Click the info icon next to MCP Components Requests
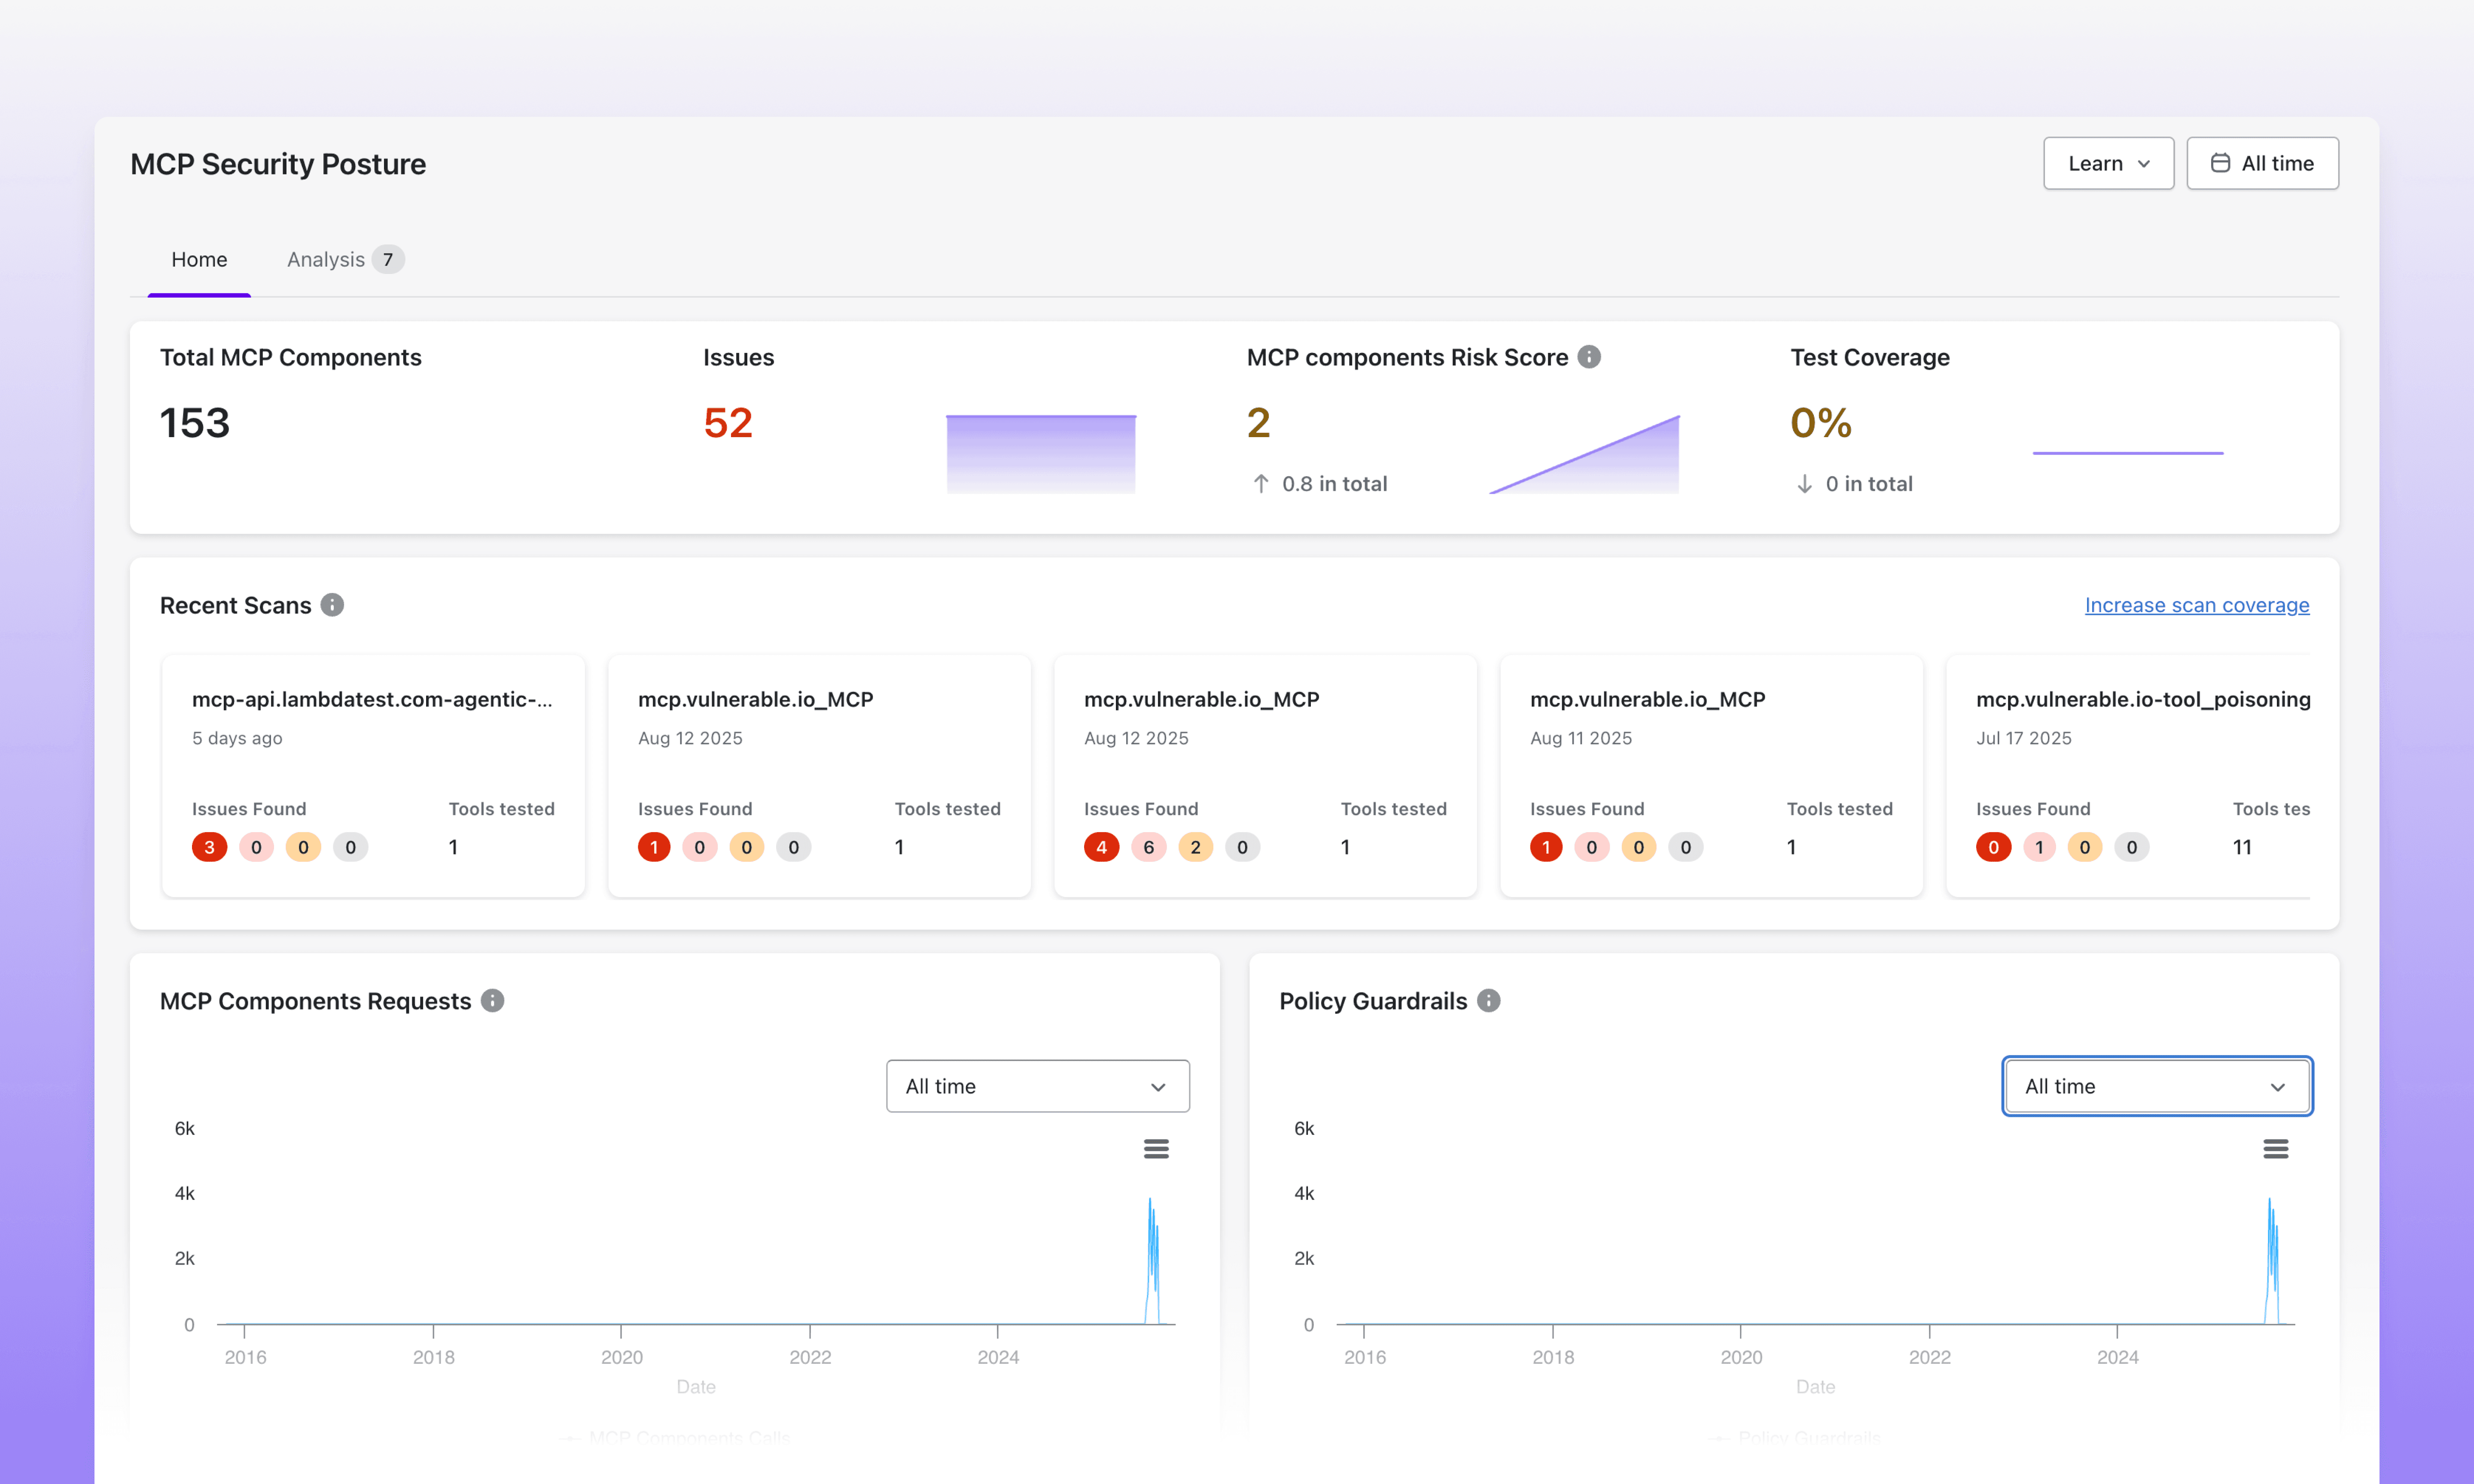The width and height of the screenshot is (2474, 1484). pyautogui.click(x=492, y=1000)
